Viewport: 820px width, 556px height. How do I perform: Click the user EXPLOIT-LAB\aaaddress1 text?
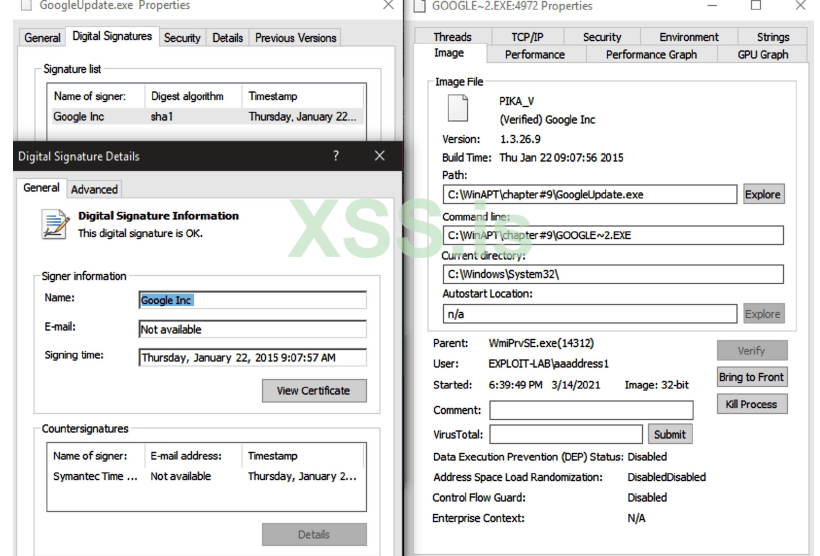click(x=548, y=364)
